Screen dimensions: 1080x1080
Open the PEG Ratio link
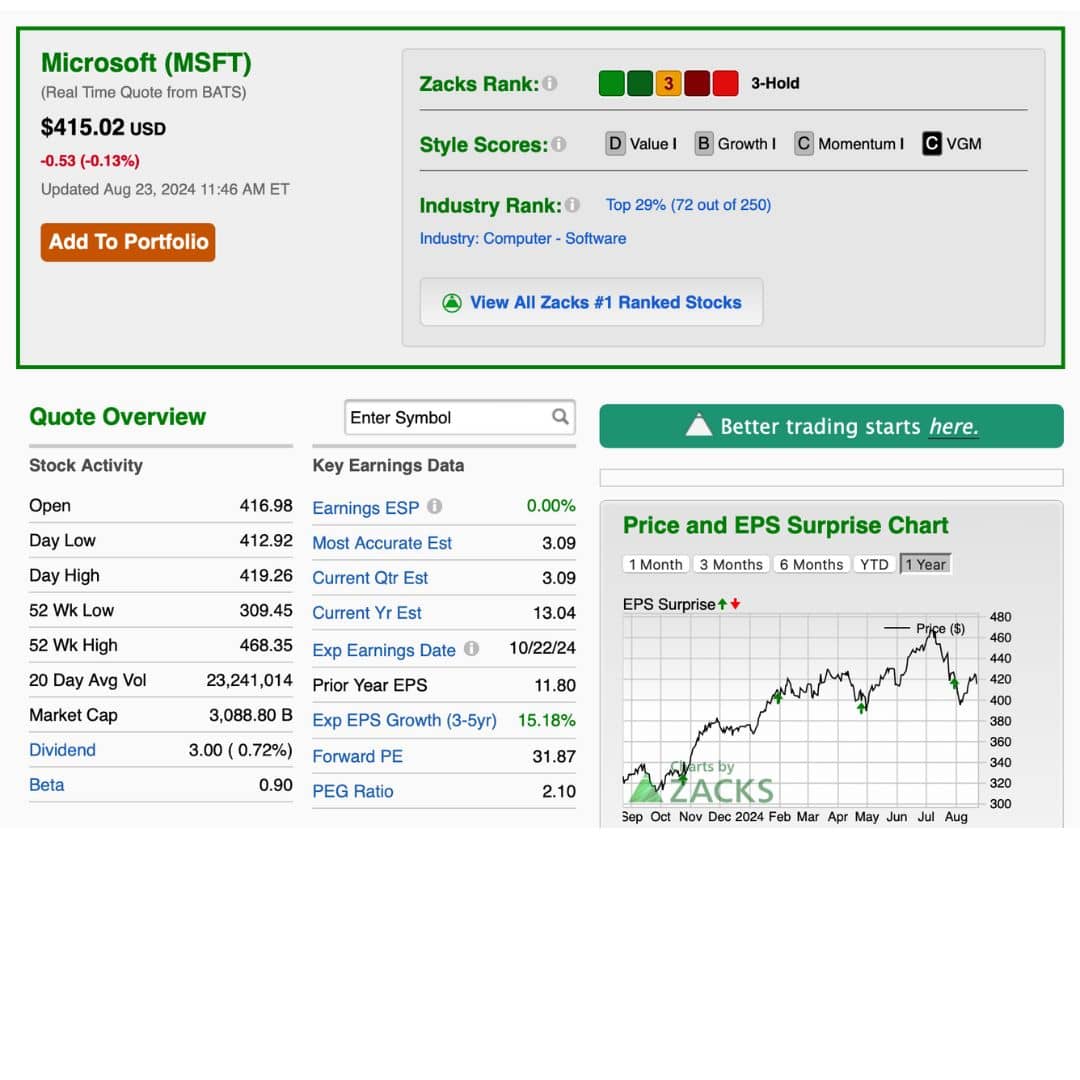pos(353,791)
